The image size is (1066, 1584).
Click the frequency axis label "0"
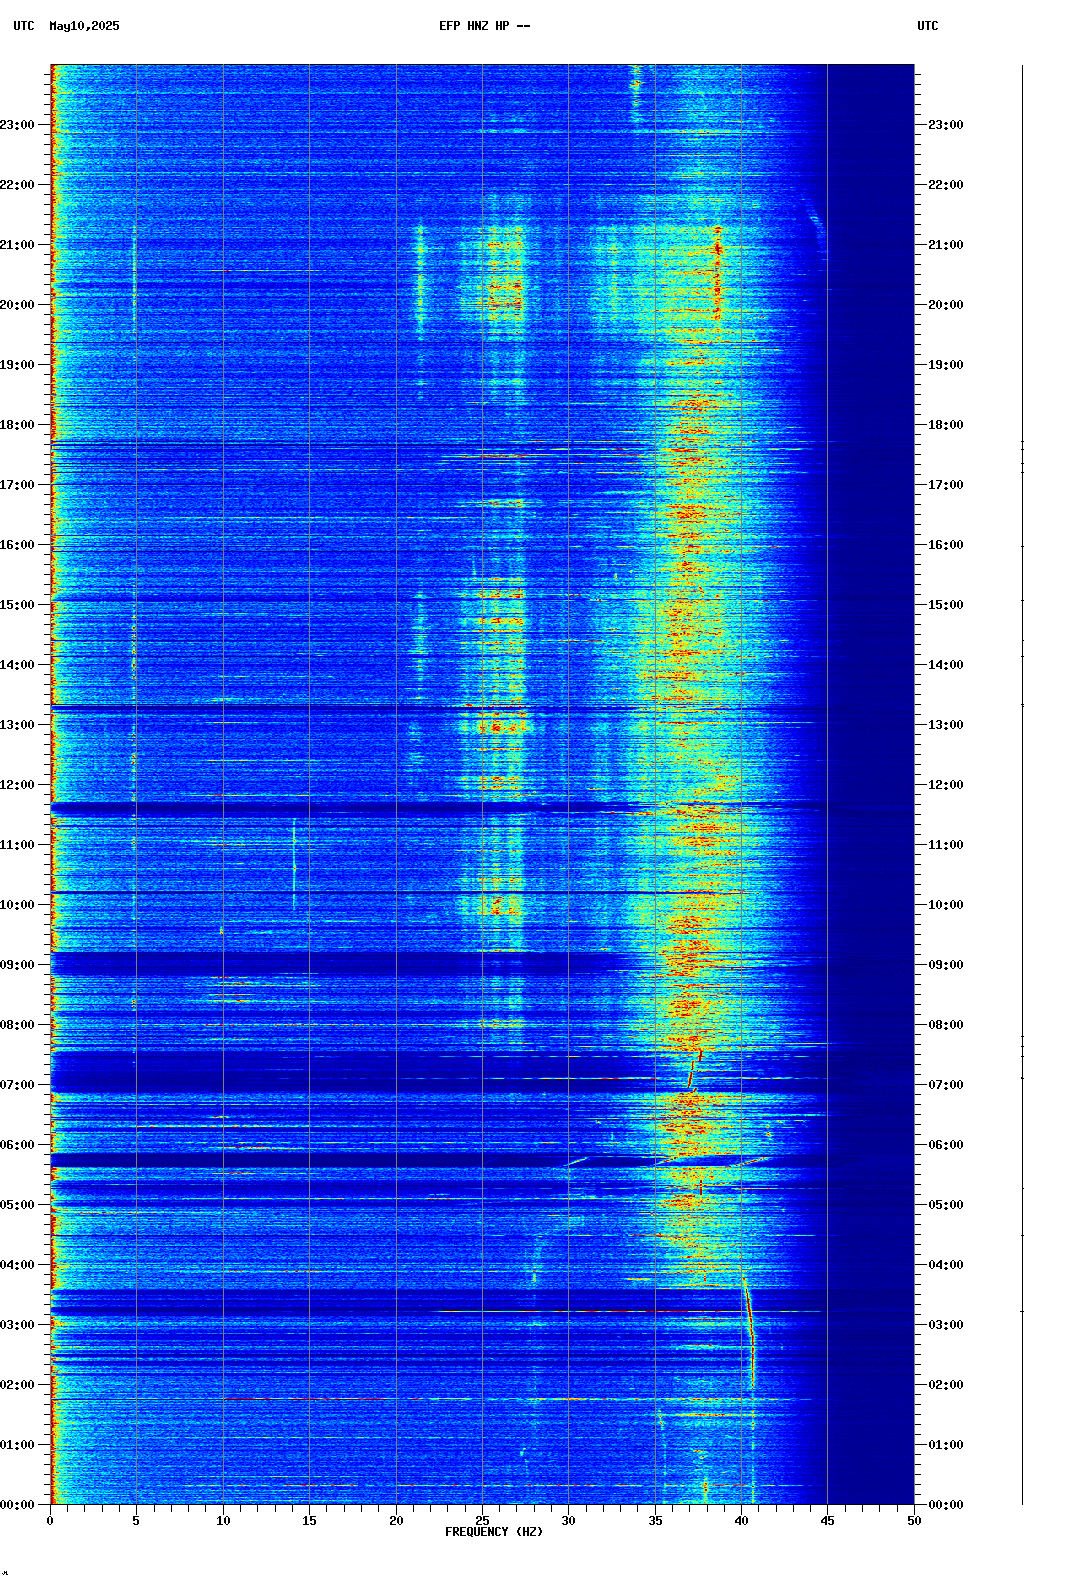[x=50, y=1521]
